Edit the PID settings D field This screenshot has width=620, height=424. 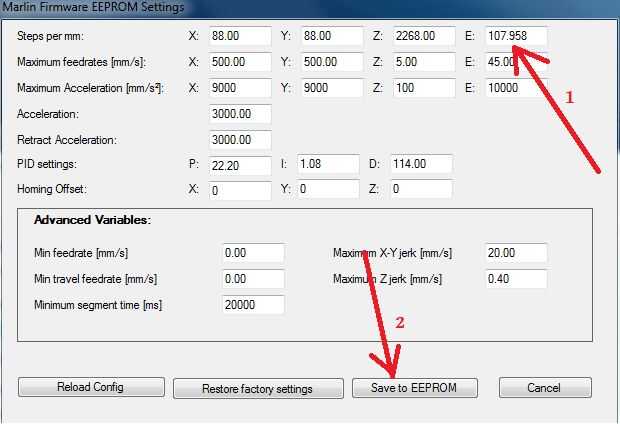tap(422, 164)
